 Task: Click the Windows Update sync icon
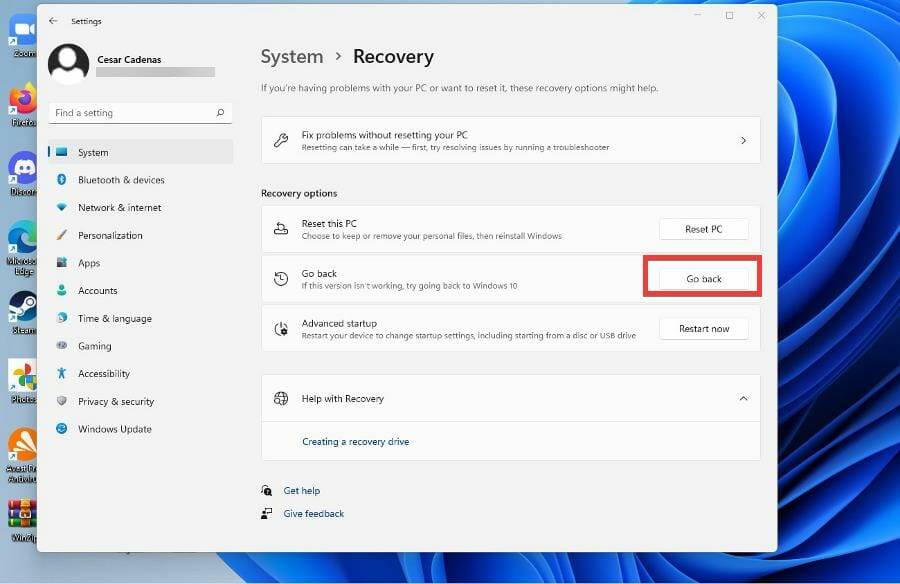tap(62, 428)
